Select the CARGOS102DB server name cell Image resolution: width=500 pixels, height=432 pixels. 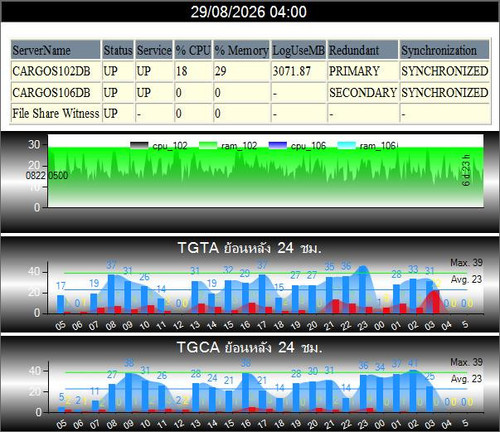(x=55, y=71)
